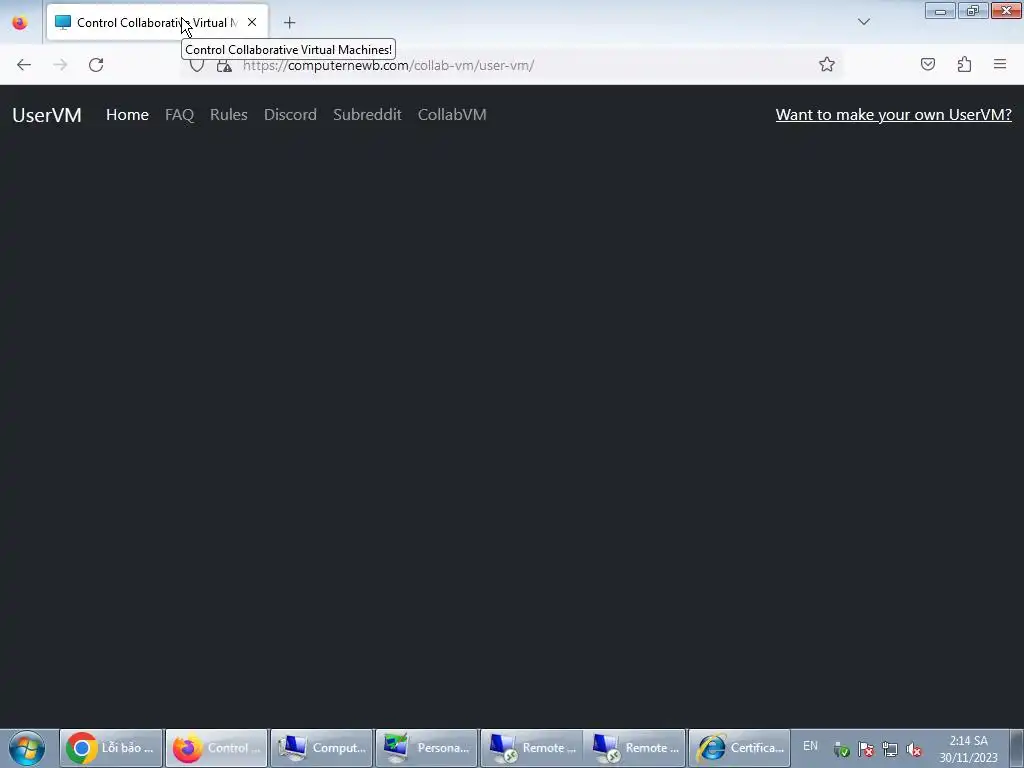Open the Firefox View icon
The height and width of the screenshot is (768, 1024).
pos(20,23)
